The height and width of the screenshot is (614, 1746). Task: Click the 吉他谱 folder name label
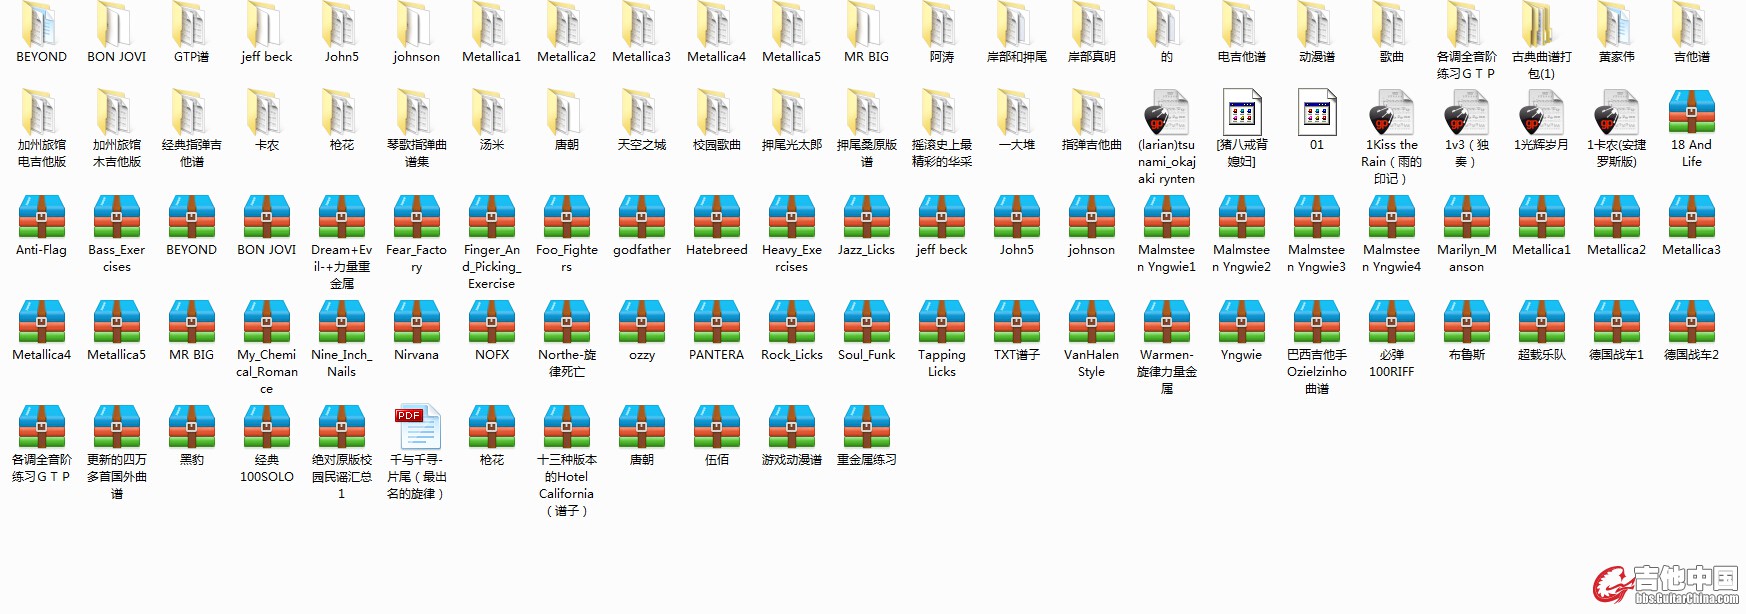point(1692,57)
